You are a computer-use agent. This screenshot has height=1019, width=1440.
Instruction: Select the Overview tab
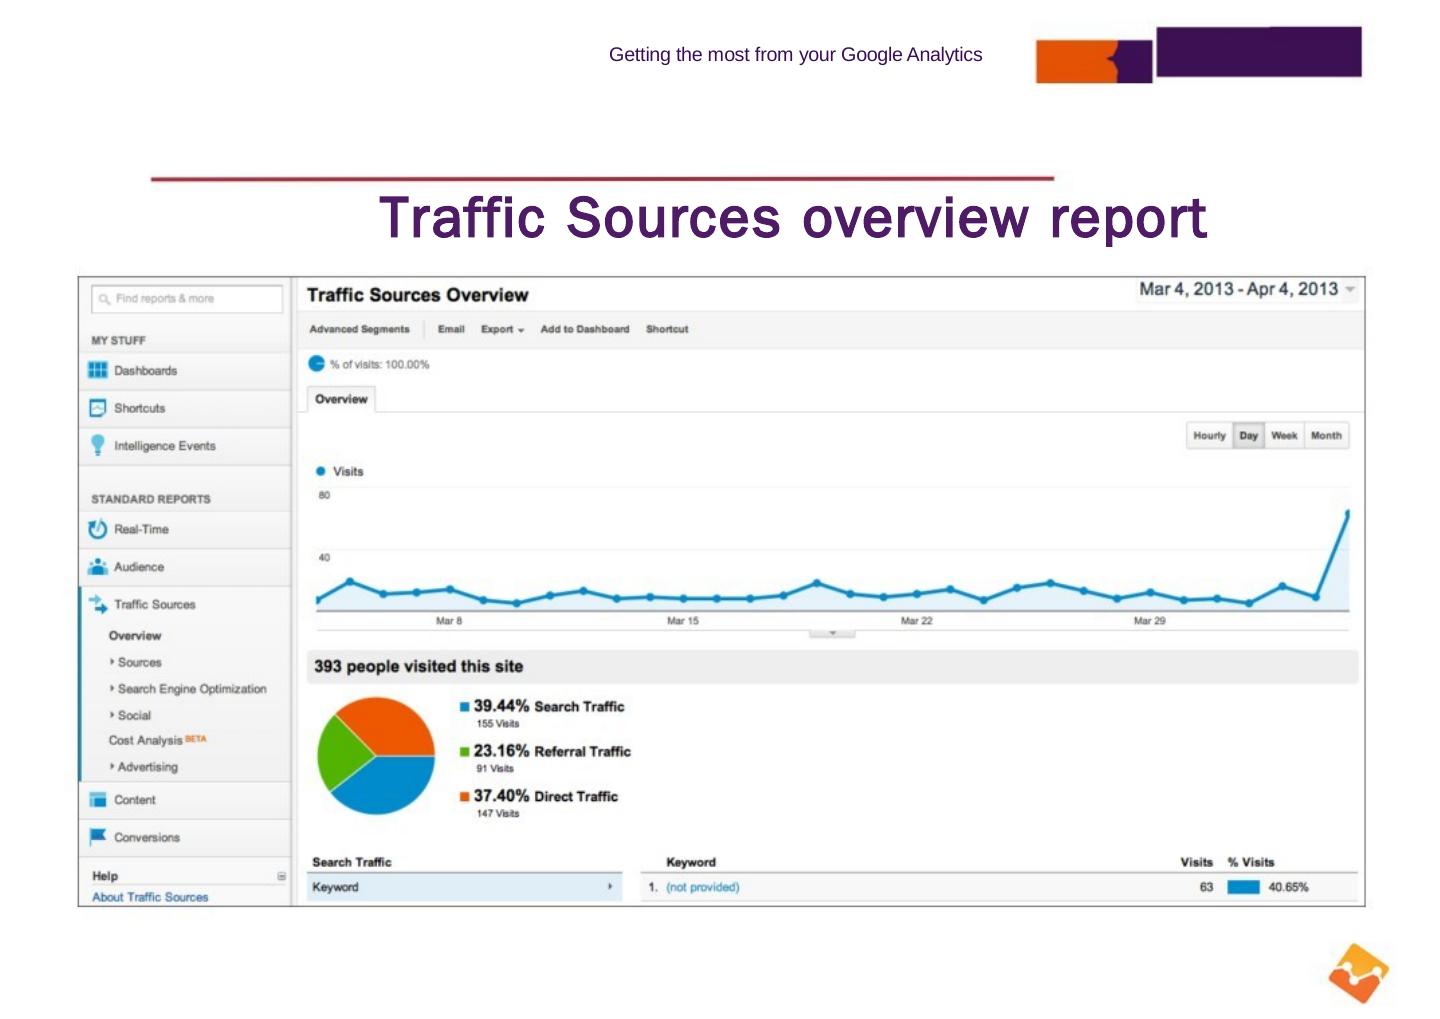pos(341,399)
